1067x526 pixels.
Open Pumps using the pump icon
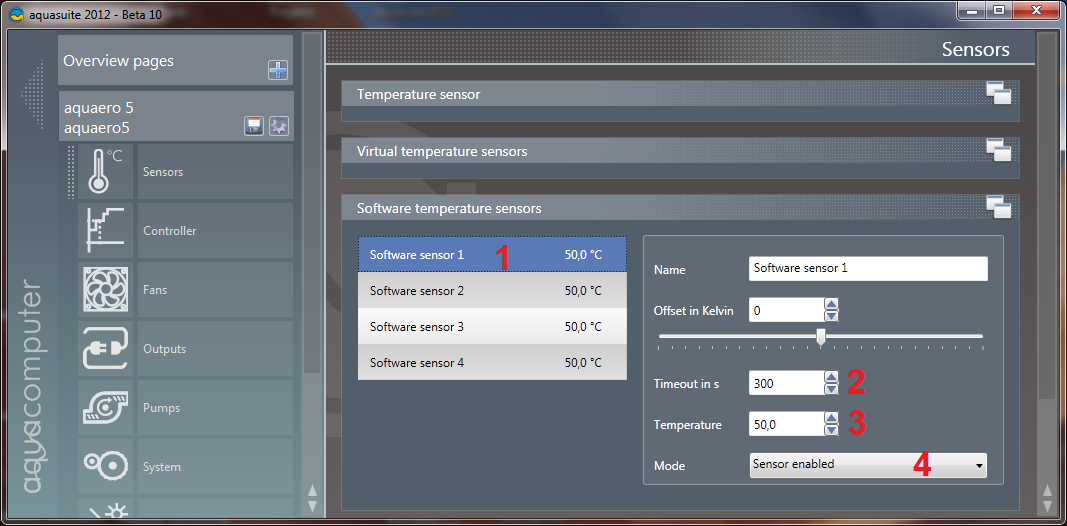pyautogui.click(x=105, y=408)
